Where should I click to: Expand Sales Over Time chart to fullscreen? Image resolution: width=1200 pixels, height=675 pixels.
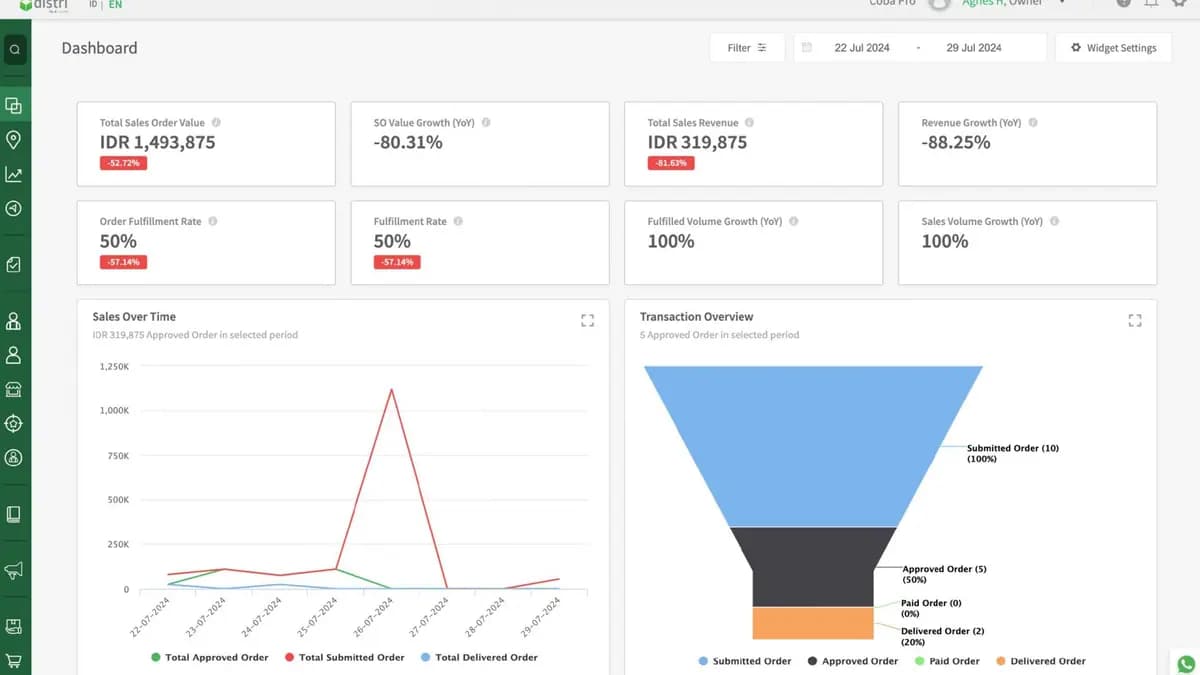(587, 320)
